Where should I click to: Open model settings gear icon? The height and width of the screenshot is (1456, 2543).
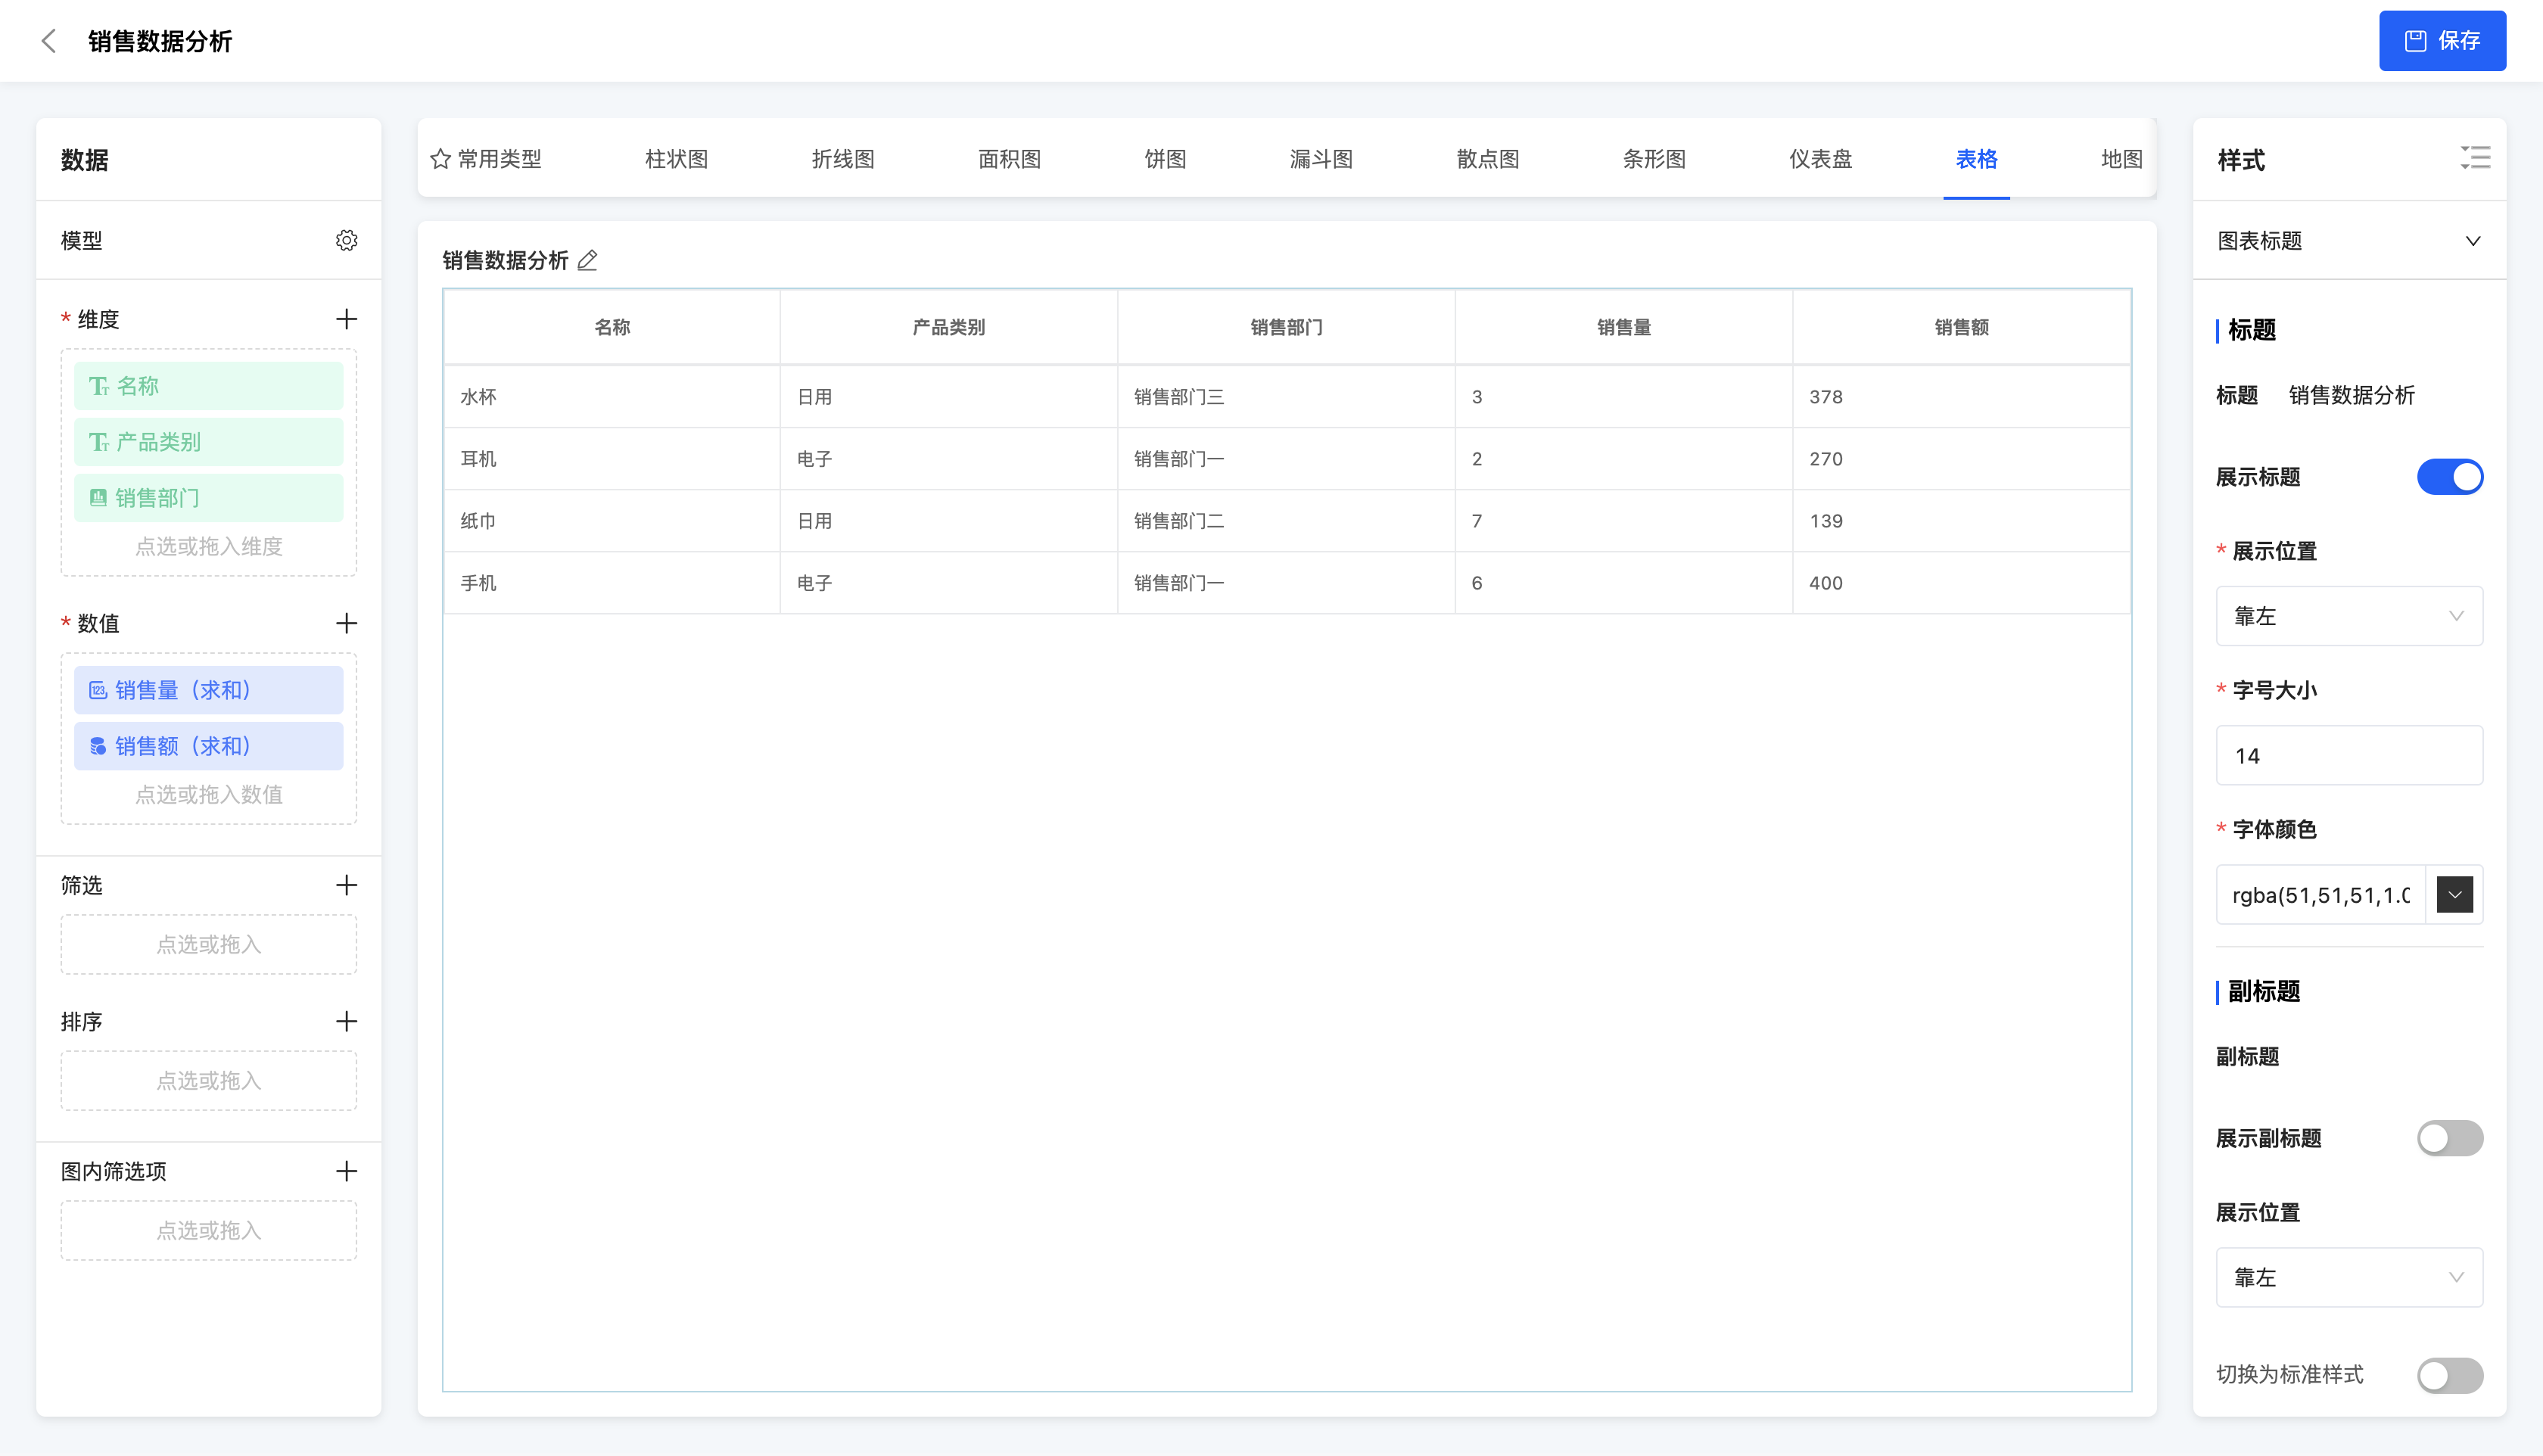[346, 240]
